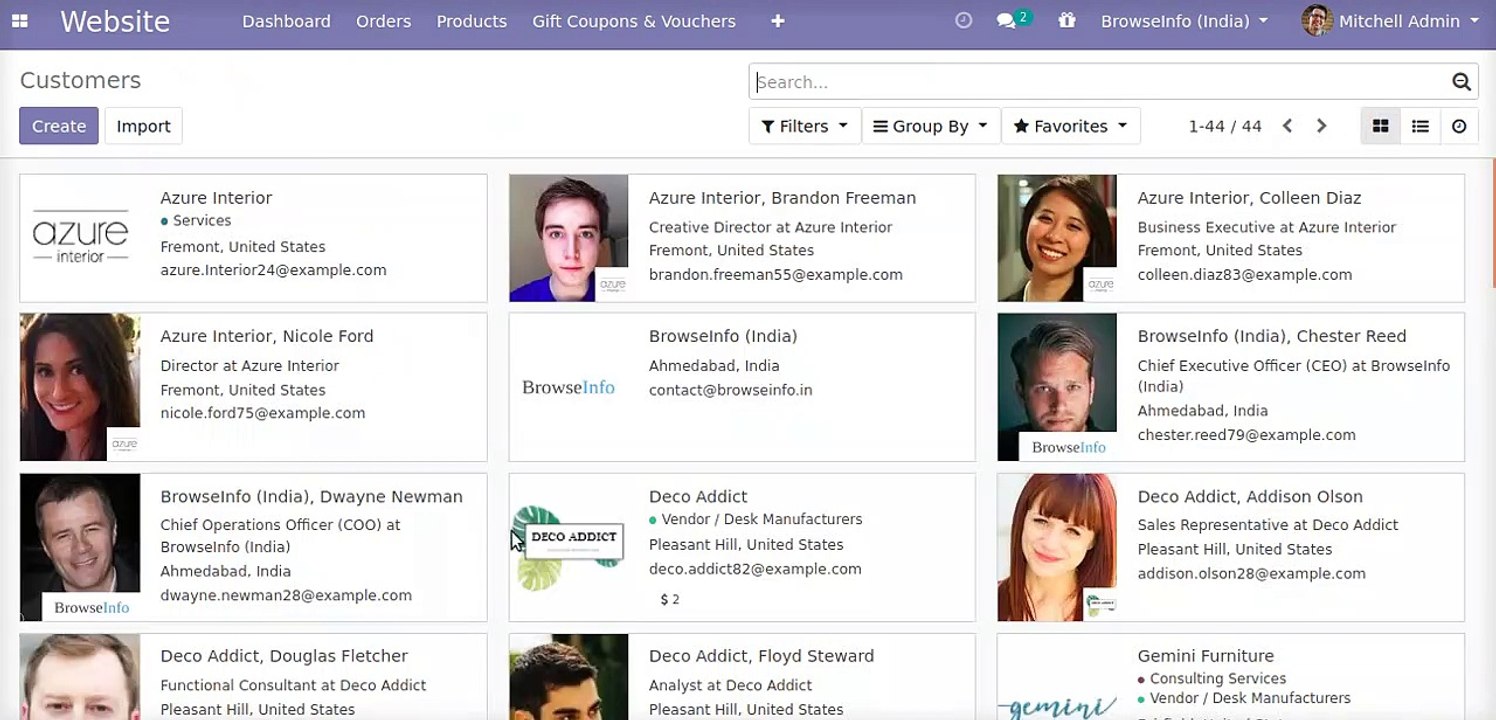Open Deco Addict, Floyd Steward title
The image size is (1496, 720).
tap(761, 656)
